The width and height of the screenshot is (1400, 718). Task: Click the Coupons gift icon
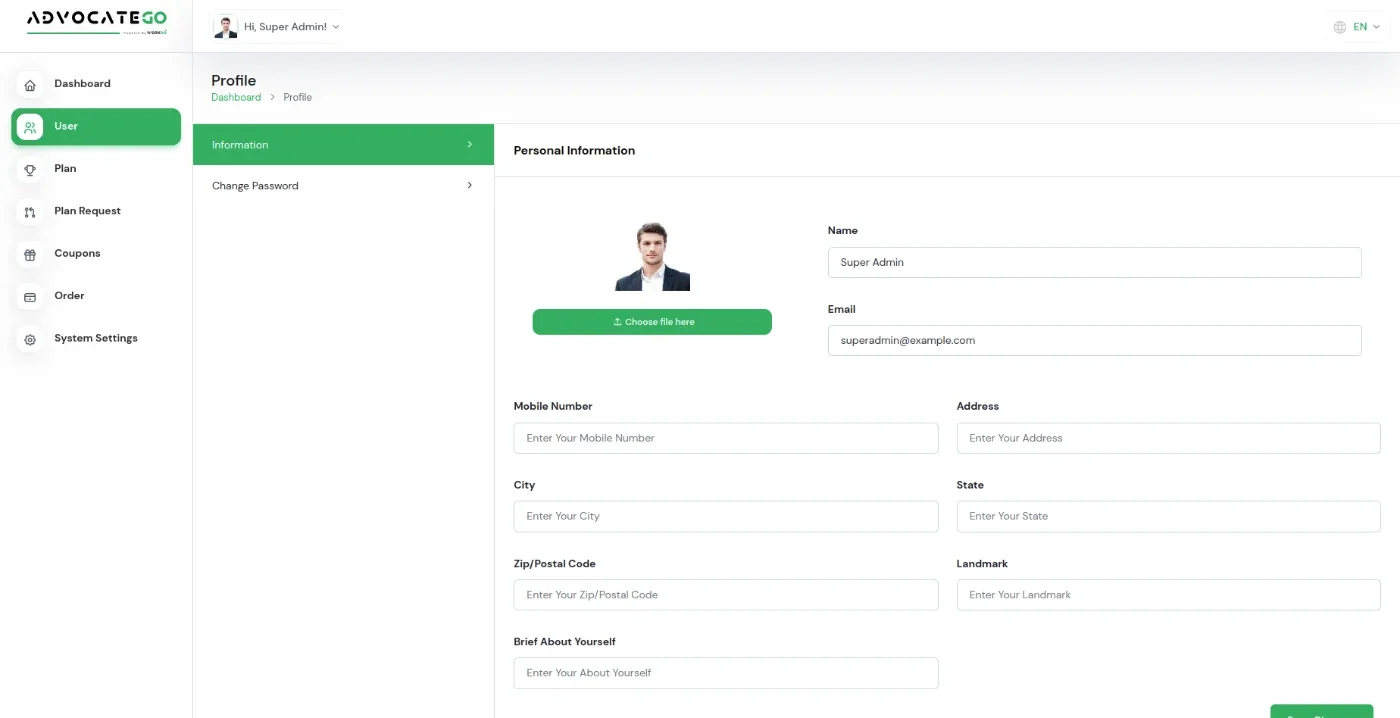click(30, 255)
